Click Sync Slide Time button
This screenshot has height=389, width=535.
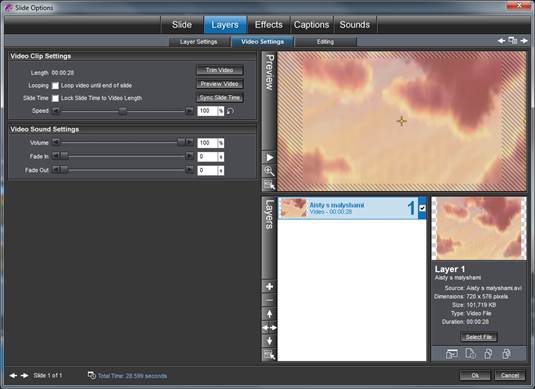(220, 98)
